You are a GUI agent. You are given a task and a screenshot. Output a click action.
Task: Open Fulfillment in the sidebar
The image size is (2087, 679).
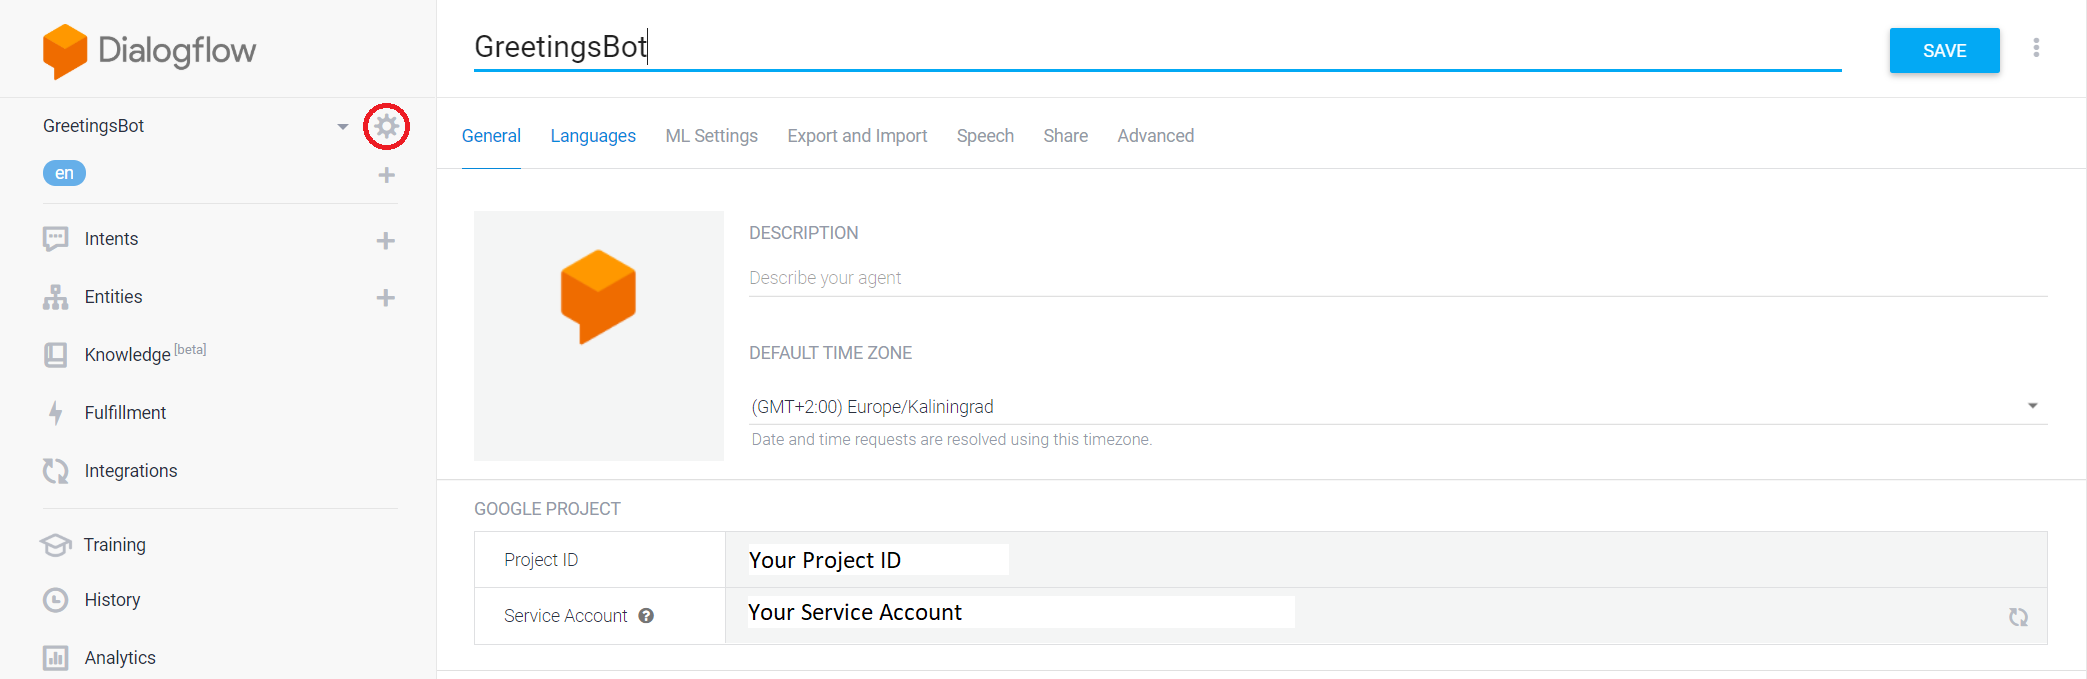(125, 413)
